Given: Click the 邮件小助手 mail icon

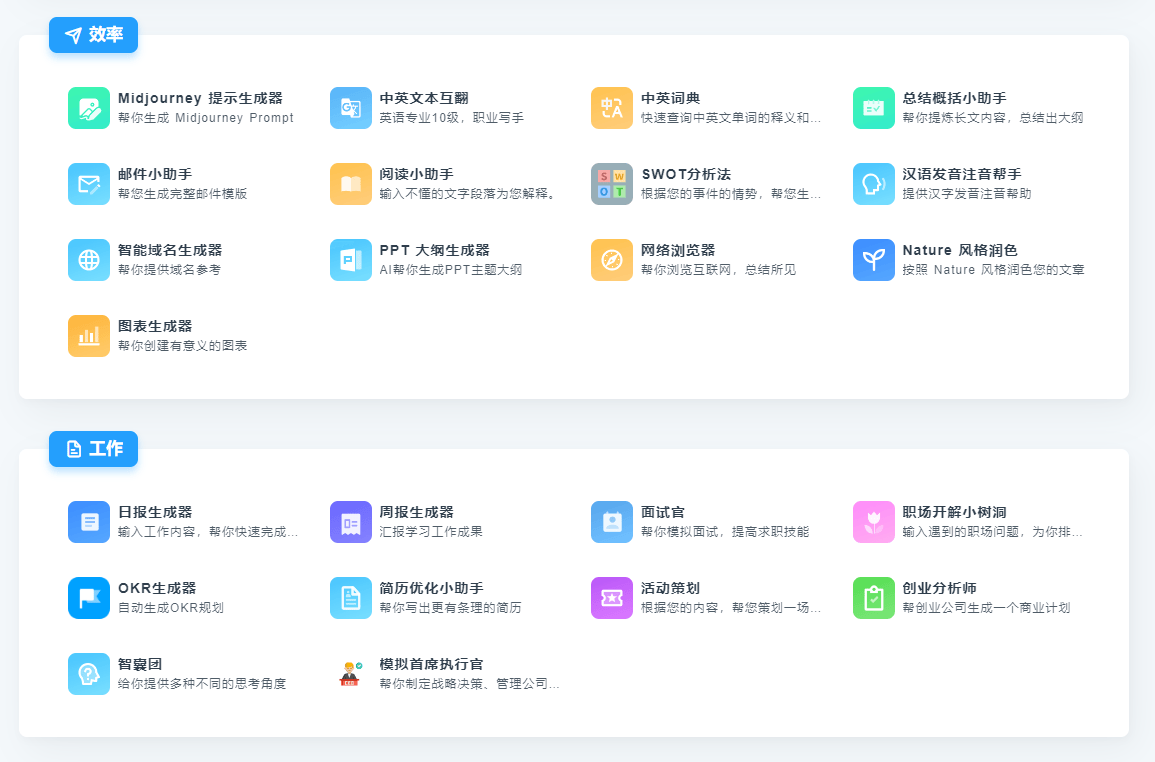Looking at the screenshot, I should point(88,183).
